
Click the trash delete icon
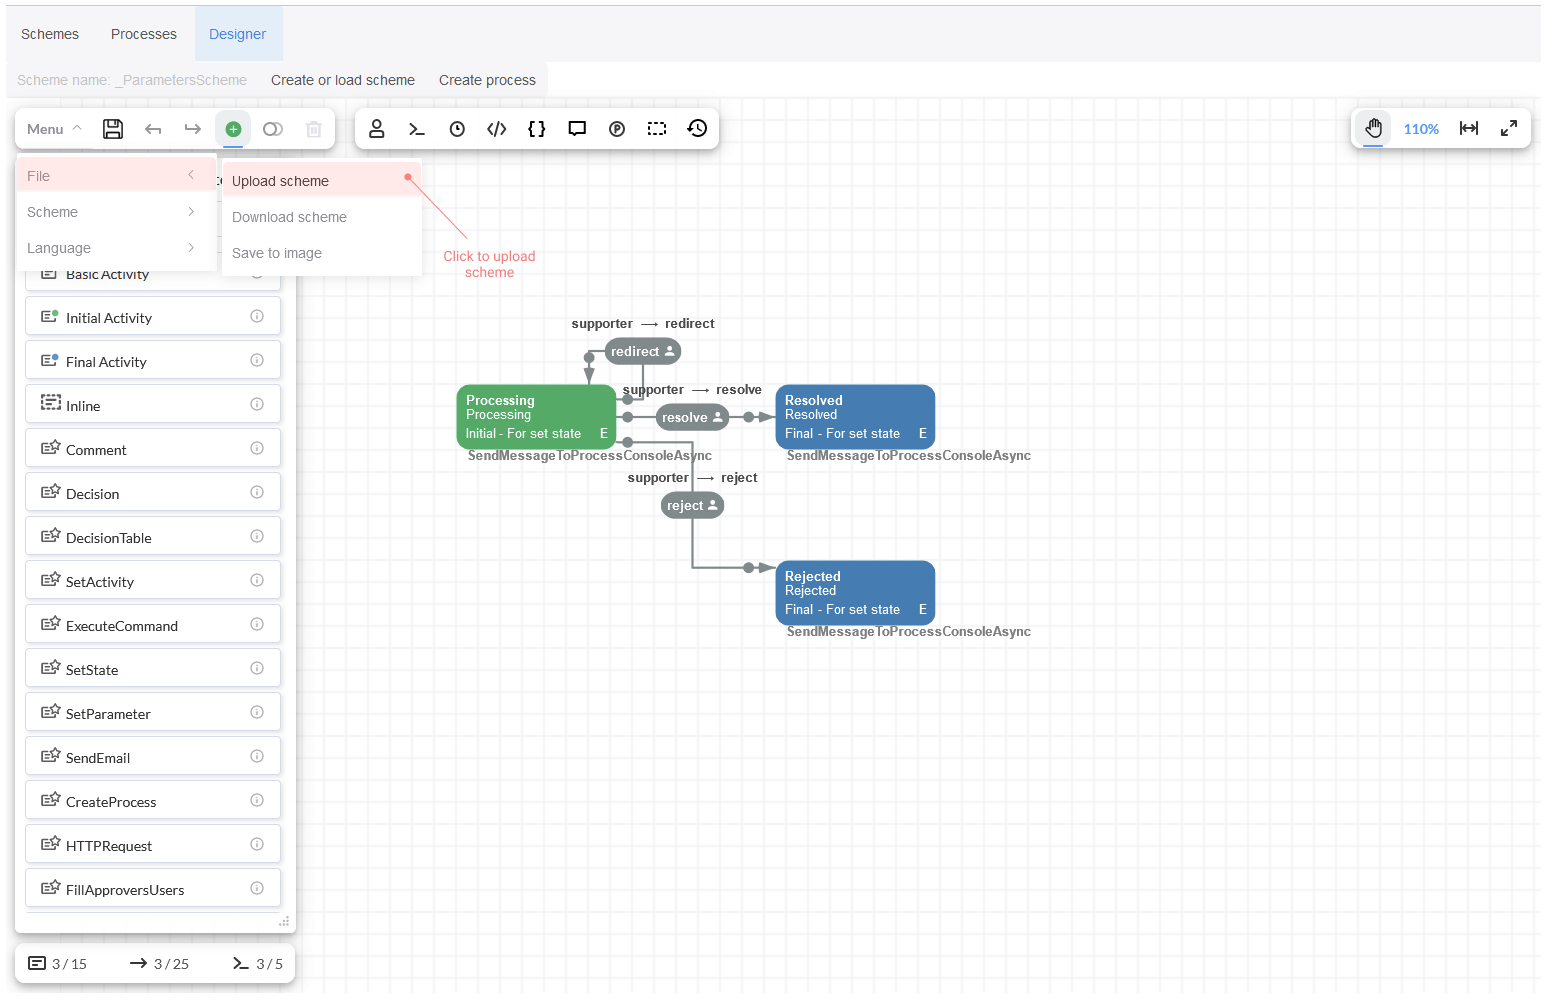click(x=313, y=129)
